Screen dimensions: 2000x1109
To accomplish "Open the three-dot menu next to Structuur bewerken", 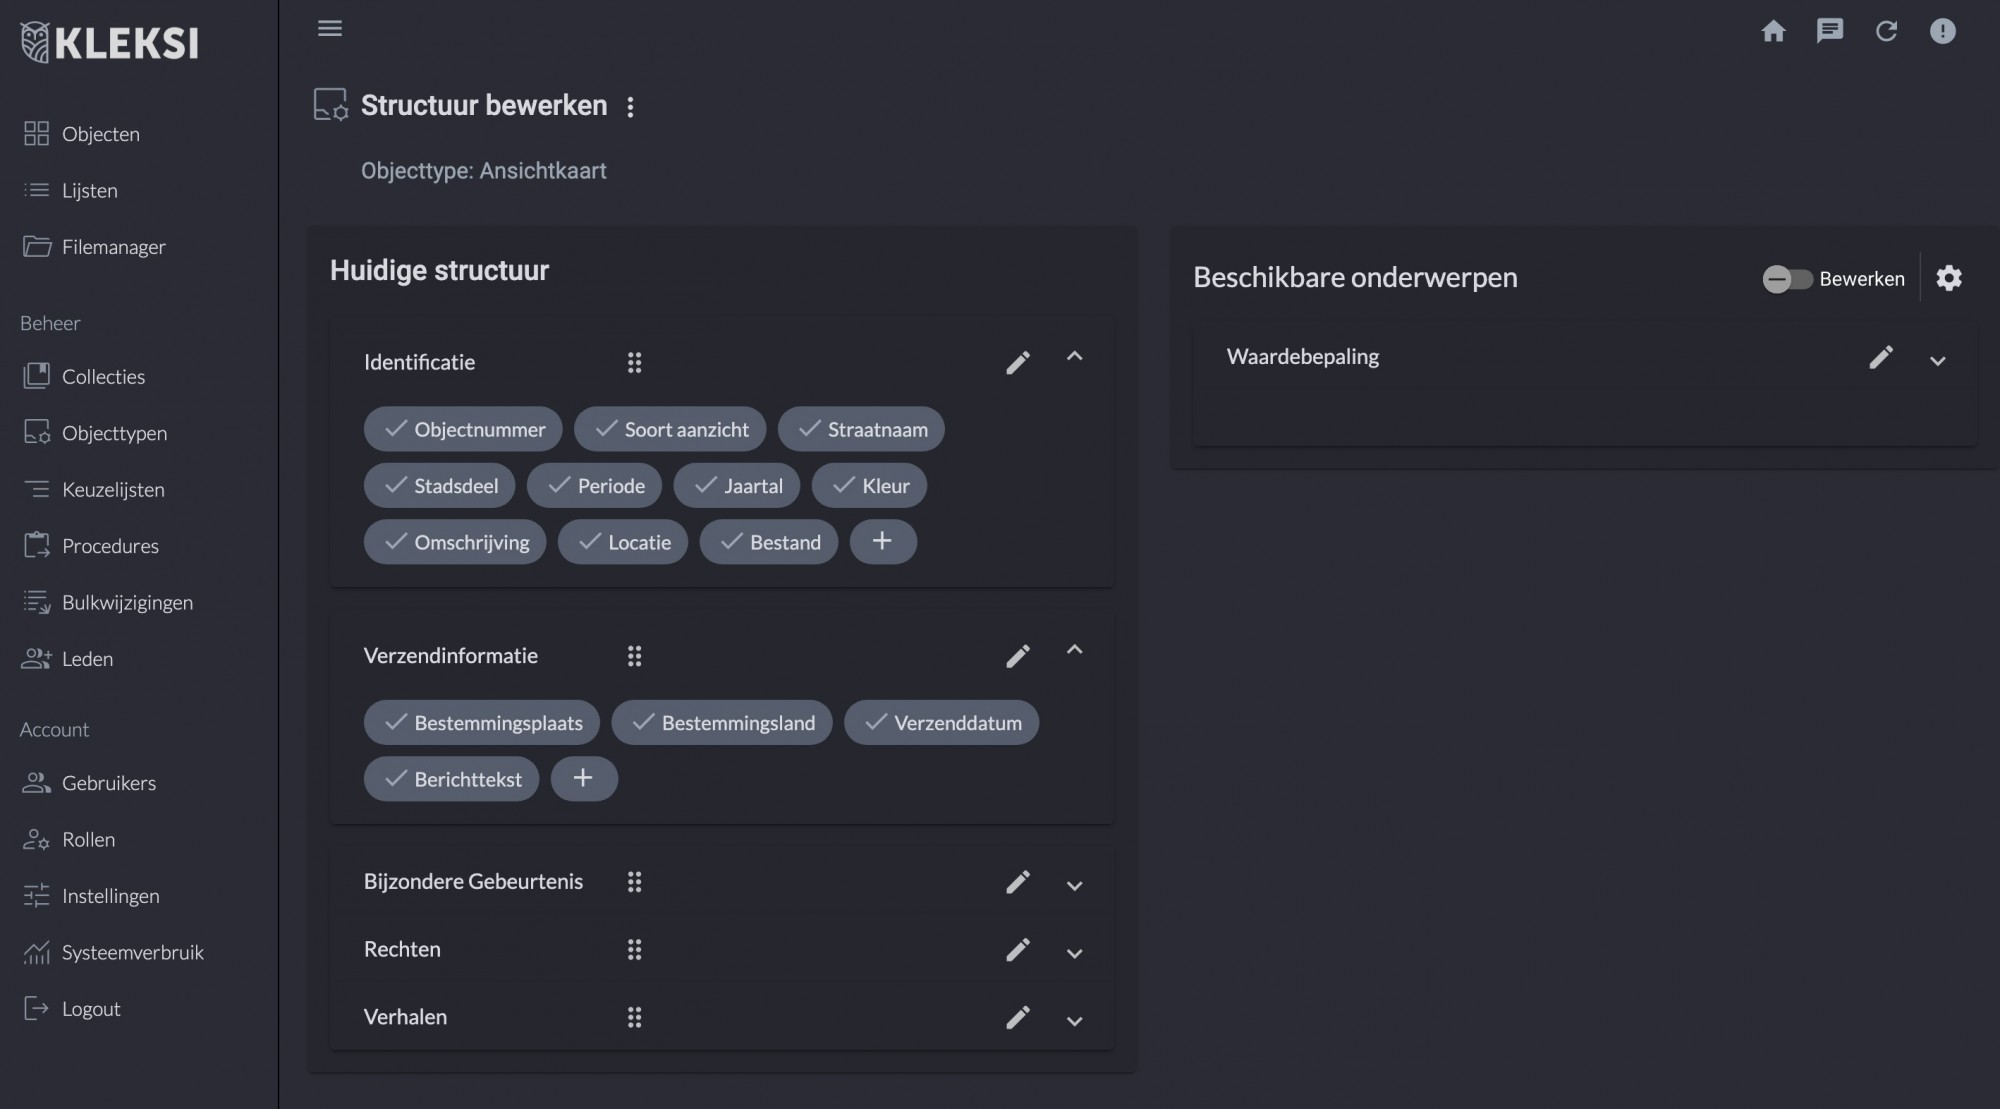I will (630, 106).
